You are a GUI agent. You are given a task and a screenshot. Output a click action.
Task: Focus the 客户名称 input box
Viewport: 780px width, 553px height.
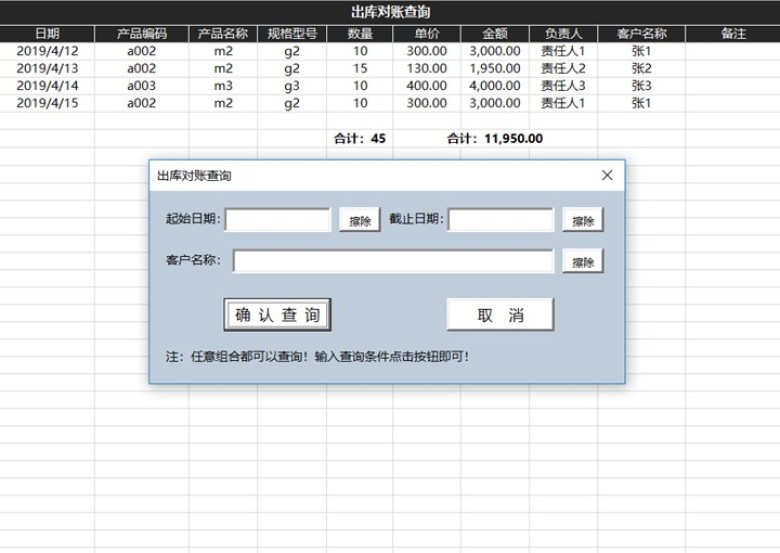pyautogui.click(x=393, y=261)
